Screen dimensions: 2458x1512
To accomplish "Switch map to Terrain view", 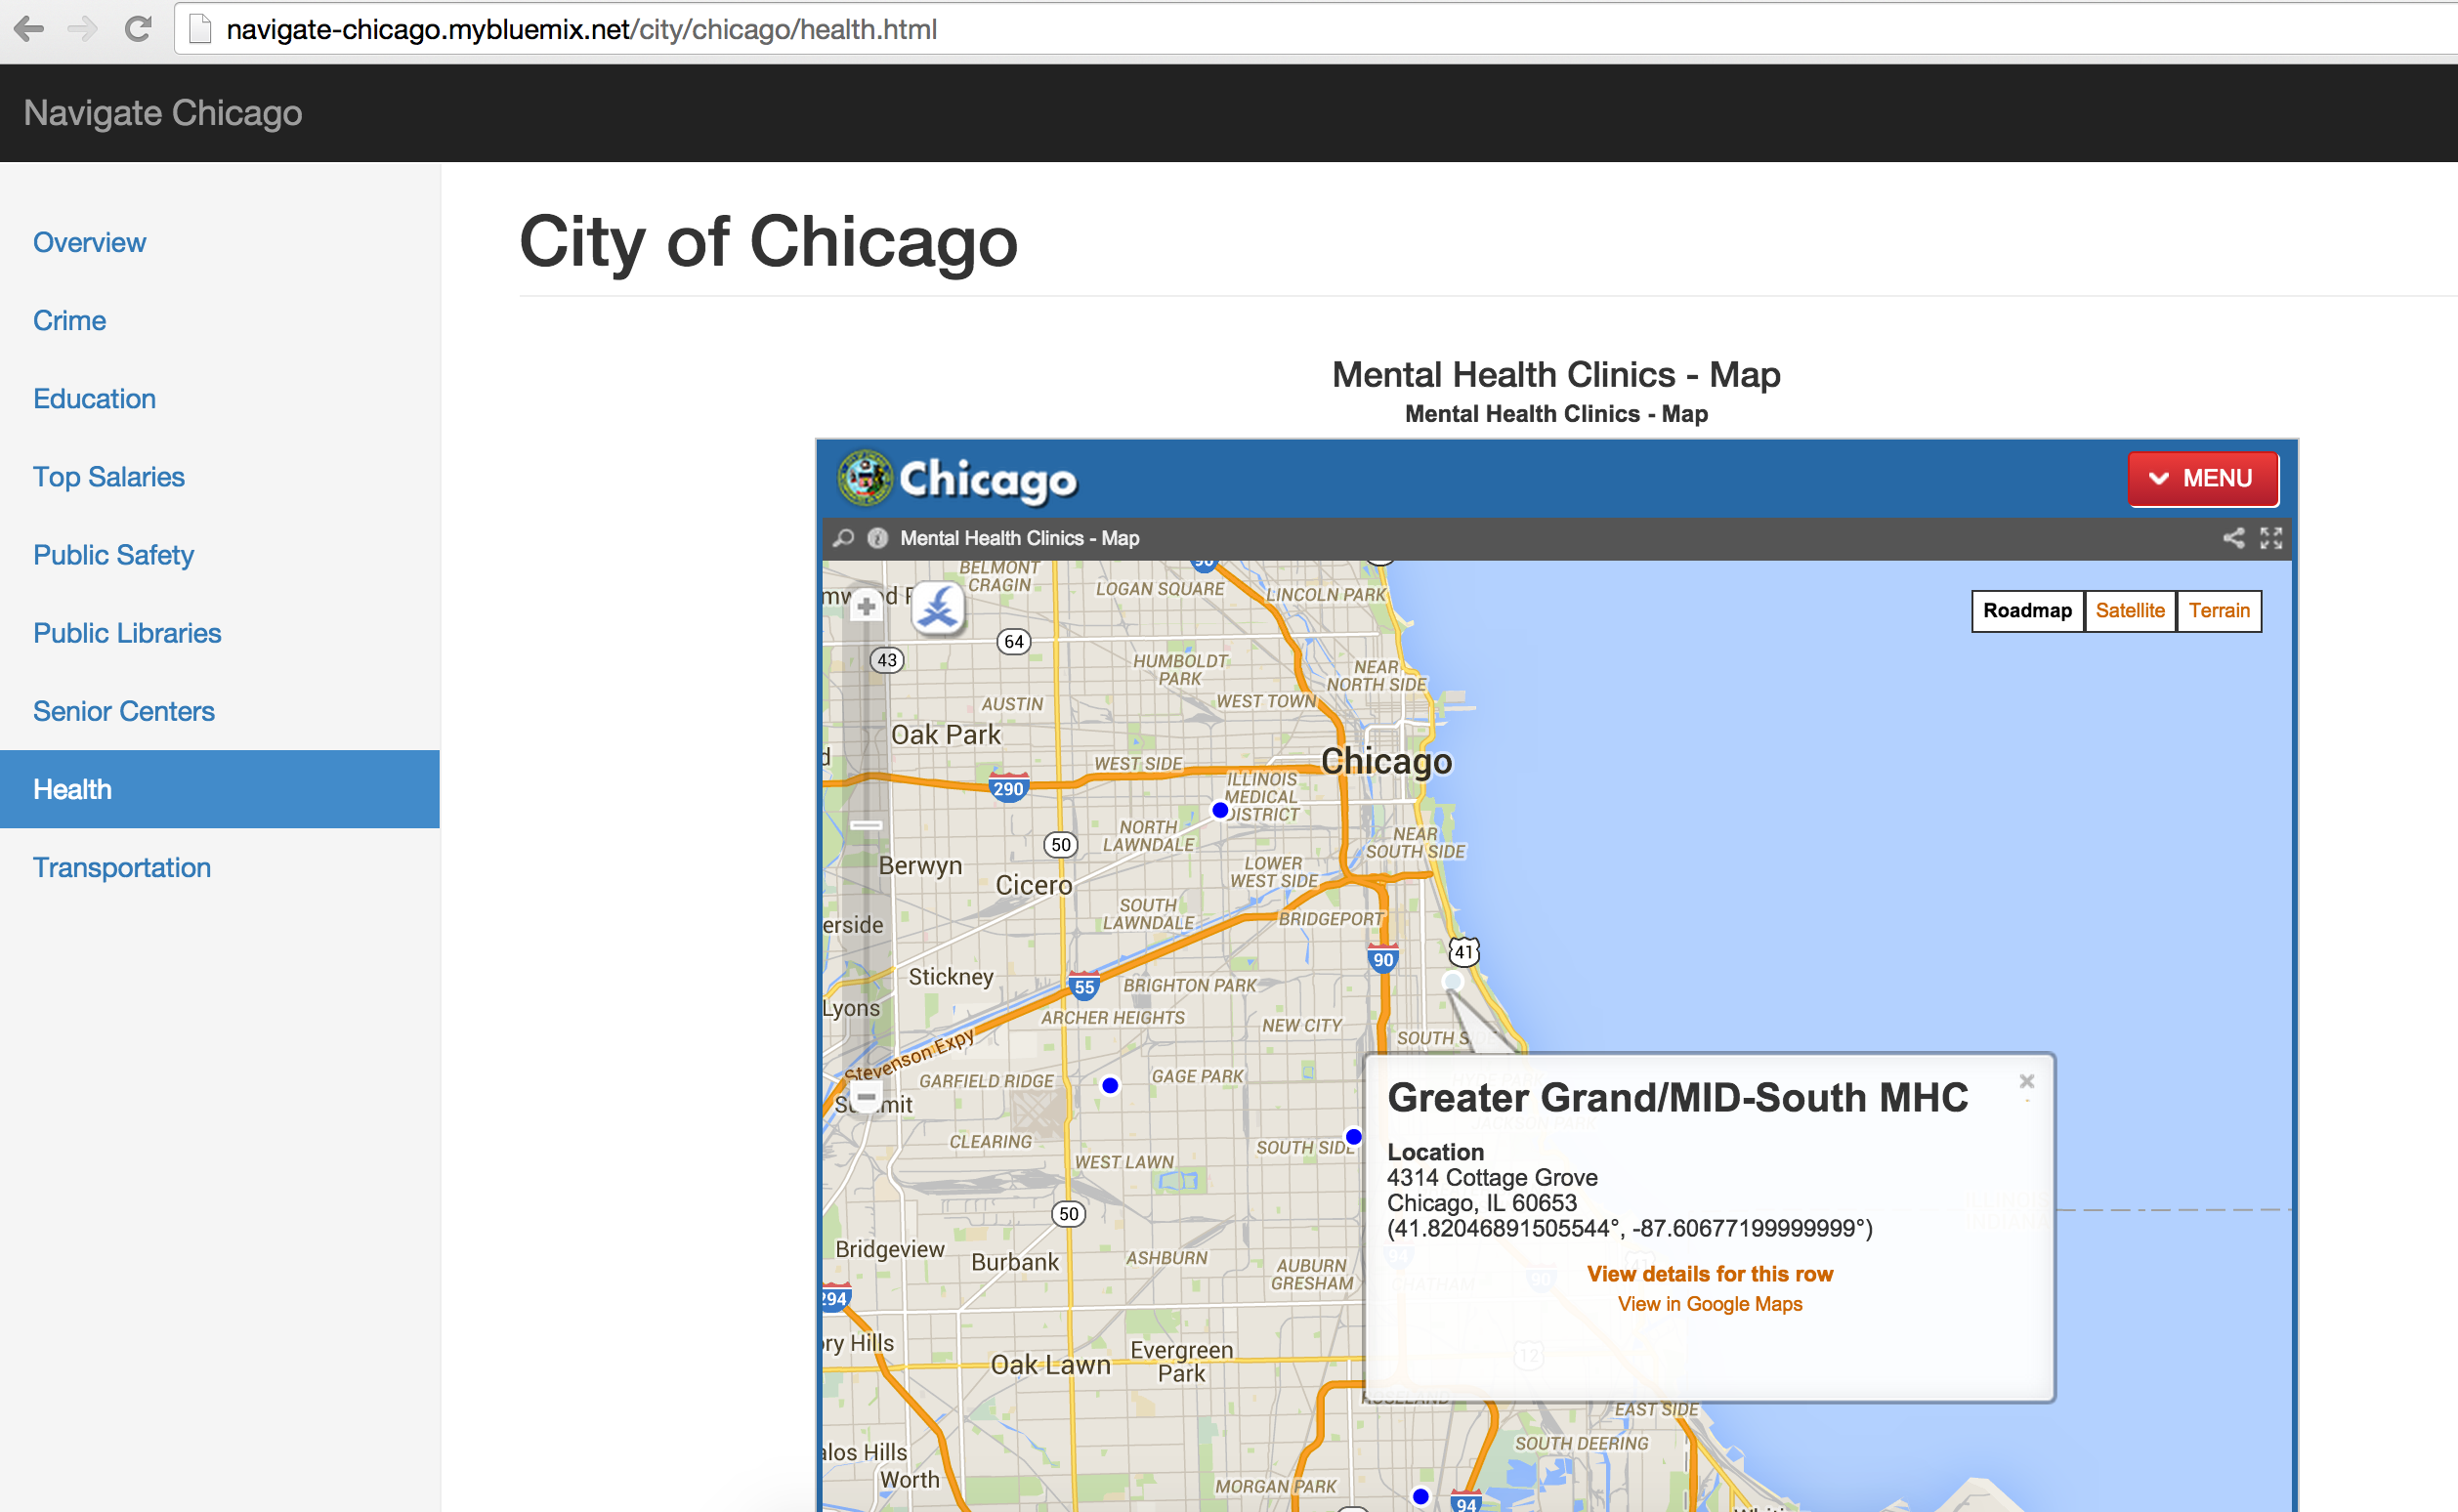I will tap(2218, 611).
